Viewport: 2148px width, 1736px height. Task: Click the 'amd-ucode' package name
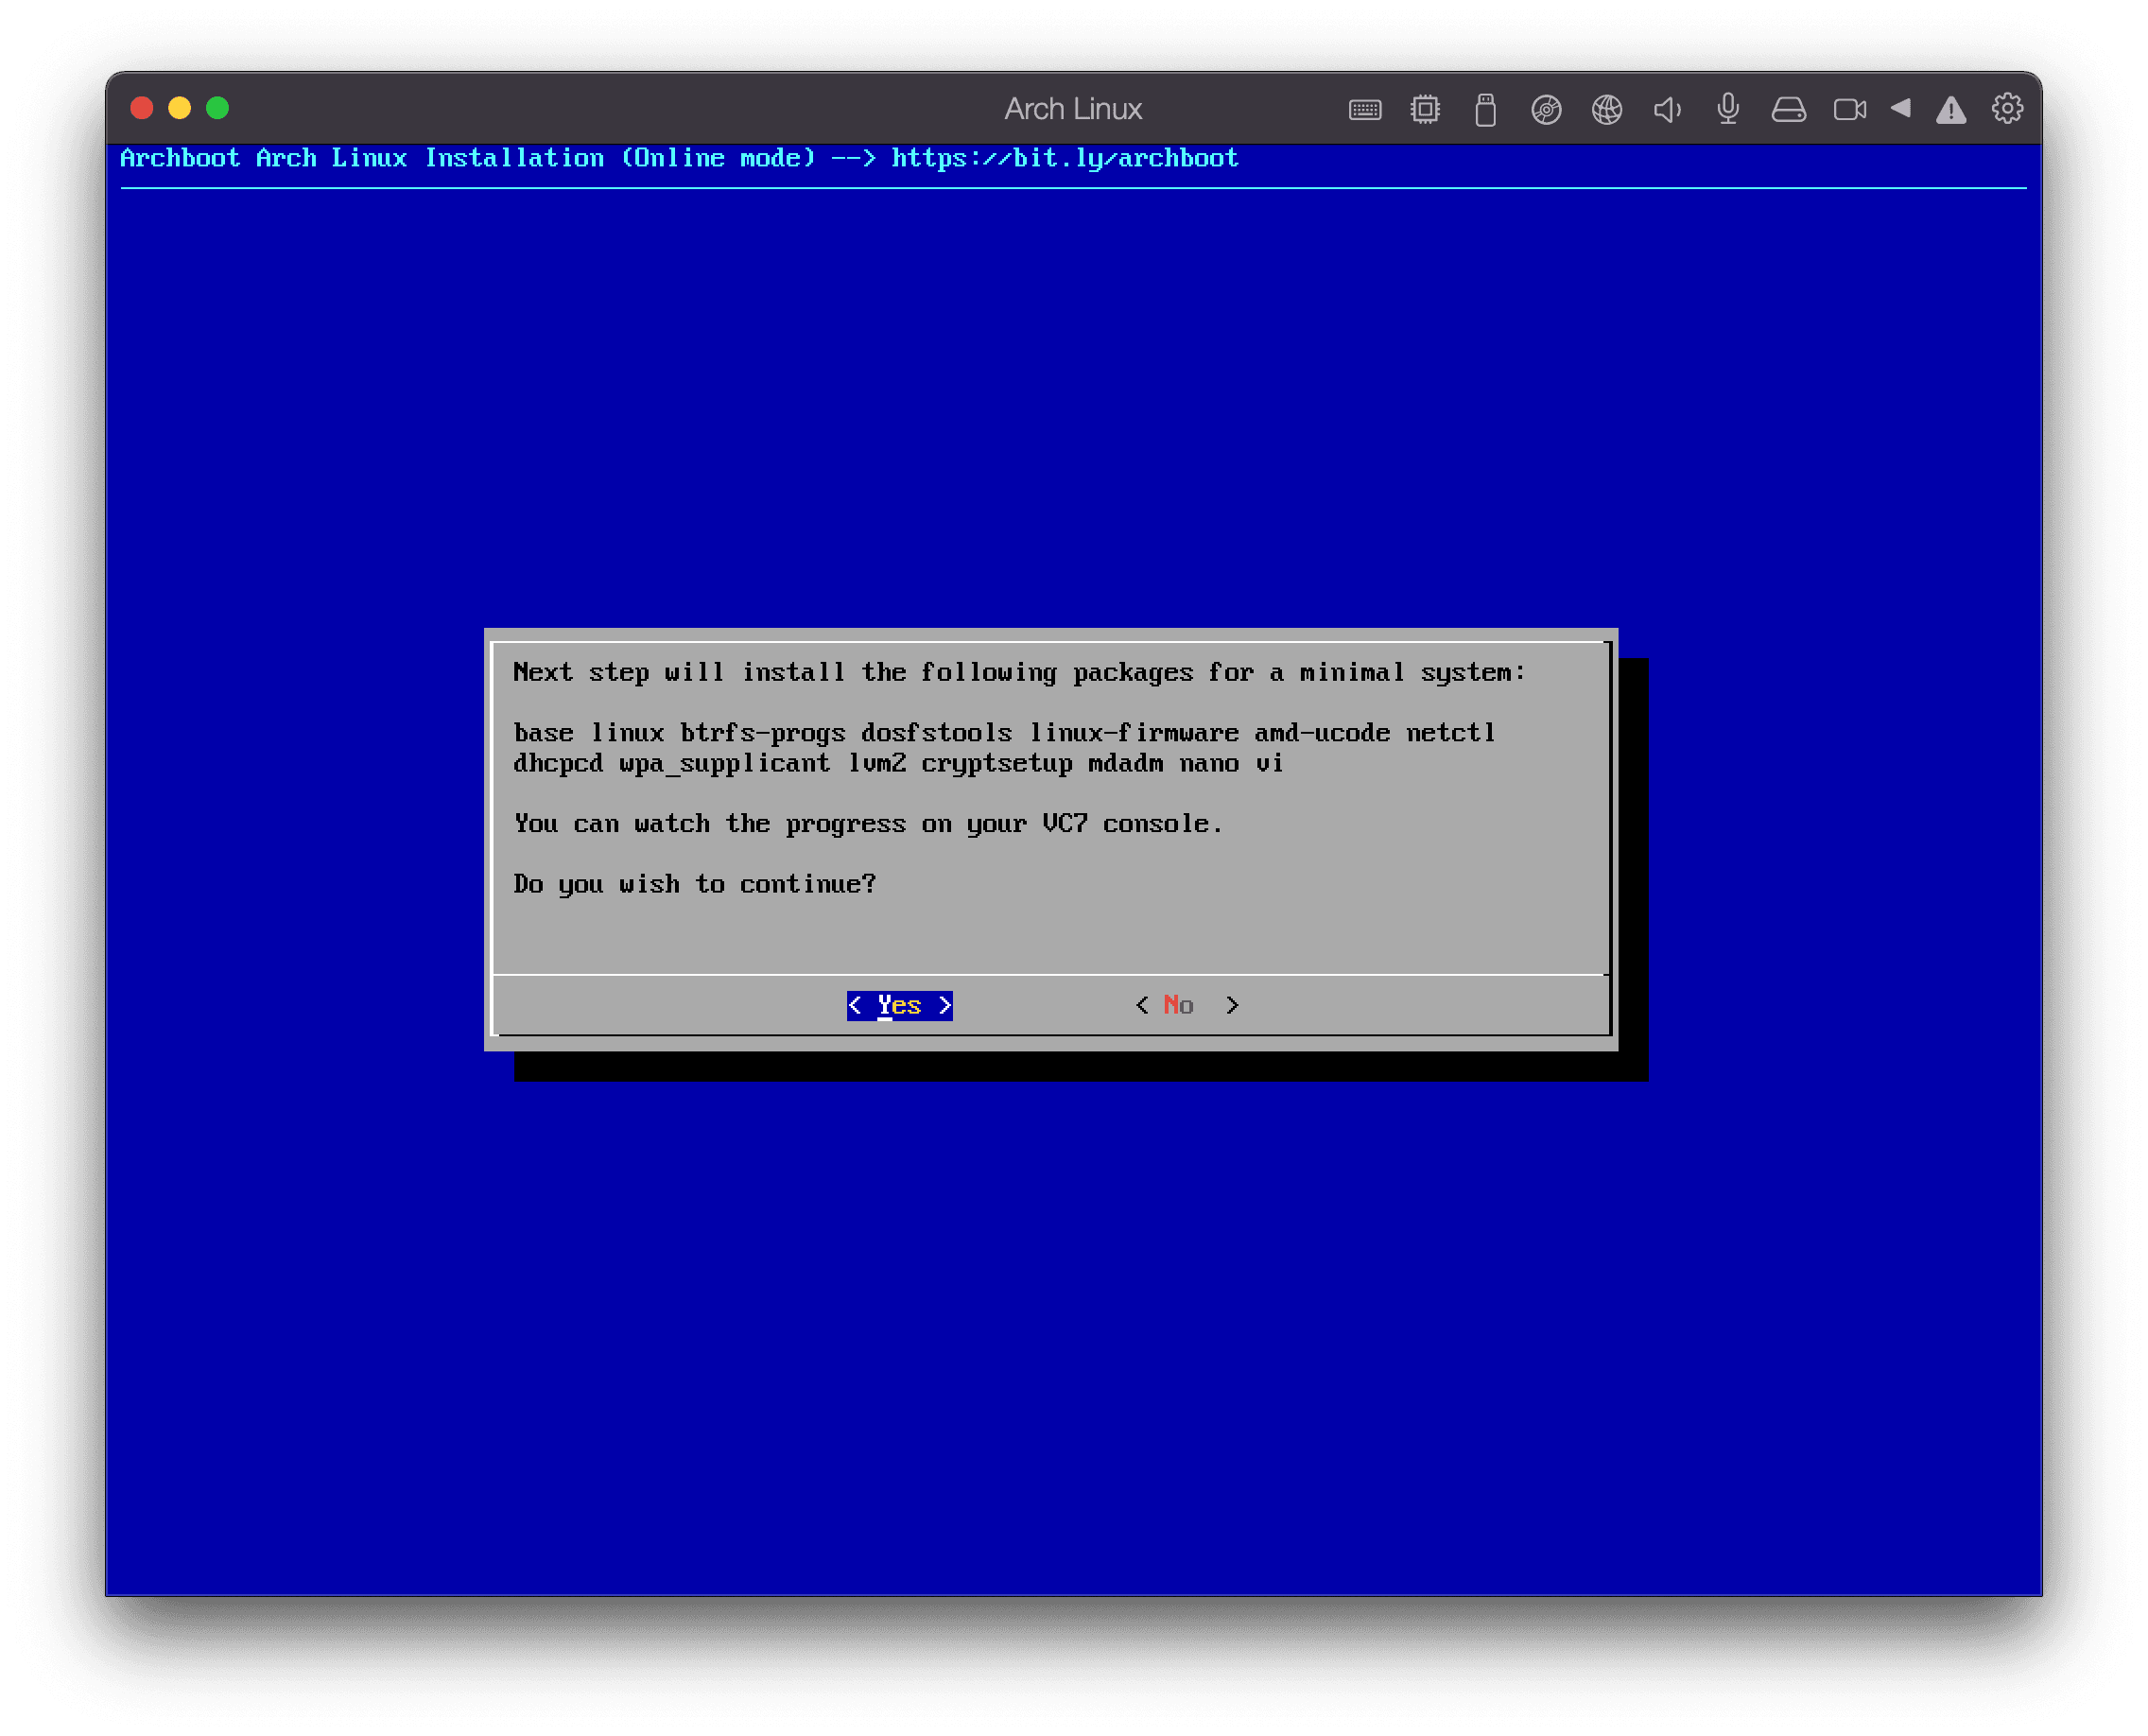pyautogui.click(x=1322, y=733)
